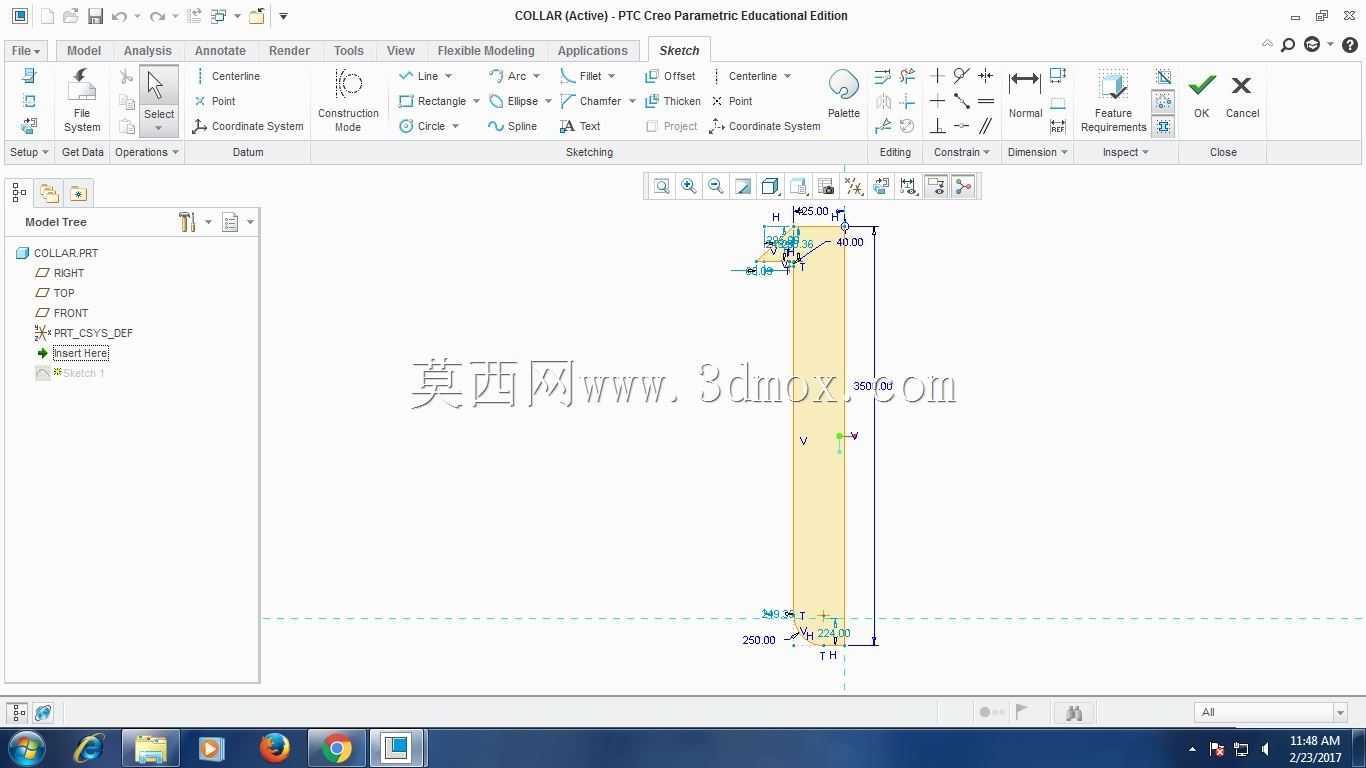1366x768 pixels.
Task: Click the Refit view icon
Action: point(661,186)
